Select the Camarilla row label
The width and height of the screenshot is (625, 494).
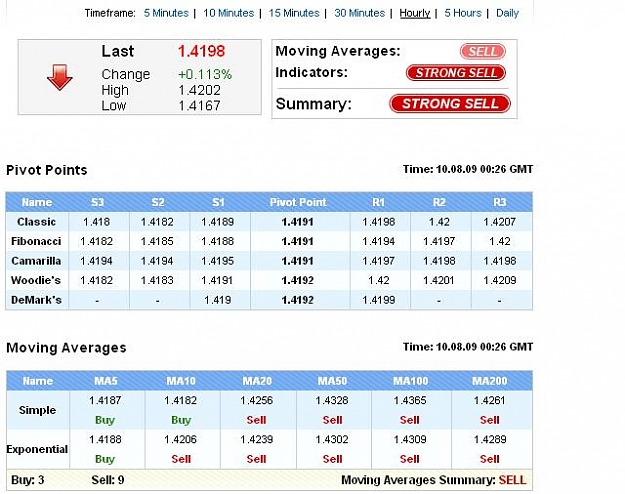[36, 261]
